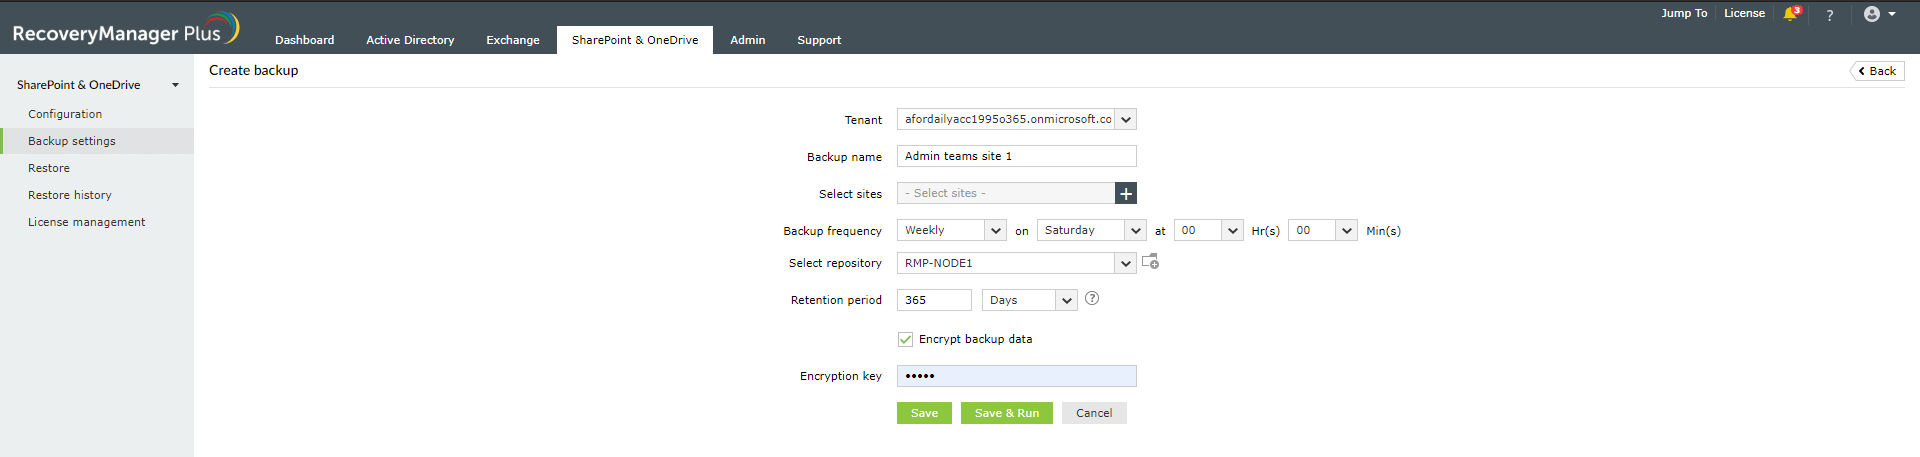This screenshot has width=1920, height=457.
Task: Click the plus icon to select sites
Action: [x=1126, y=193]
